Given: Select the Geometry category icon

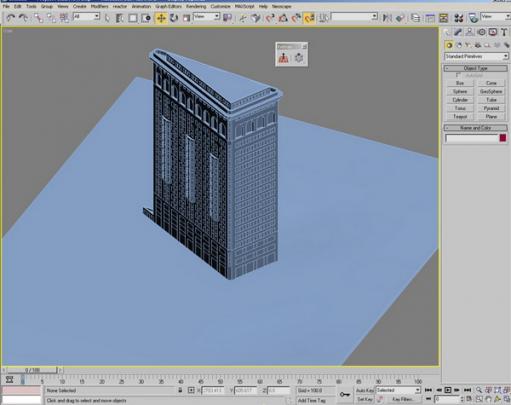Looking at the screenshot, I should click(x=449, y=45).
